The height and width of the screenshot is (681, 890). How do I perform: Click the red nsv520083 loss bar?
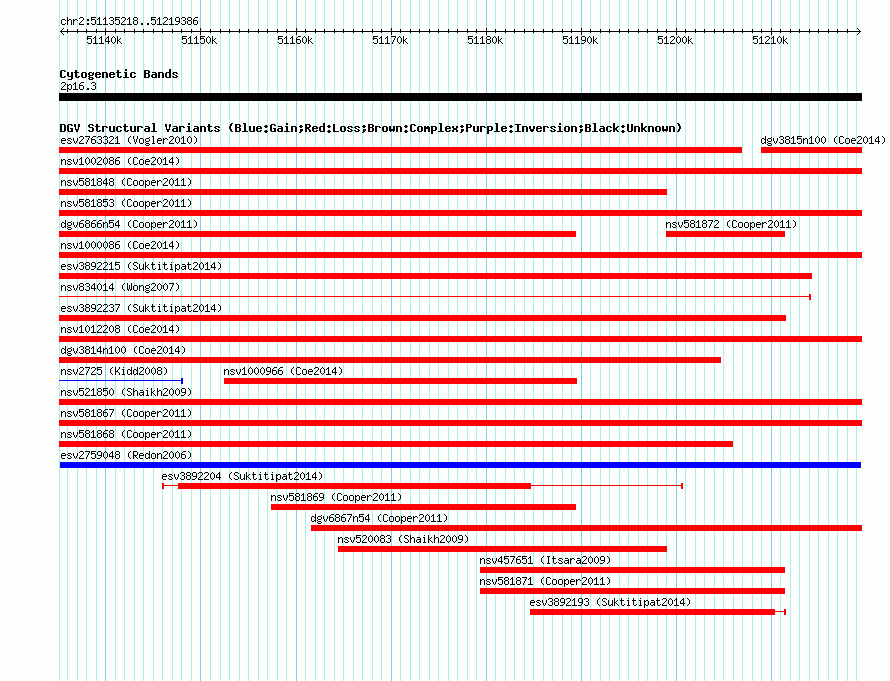pos(502,549)
